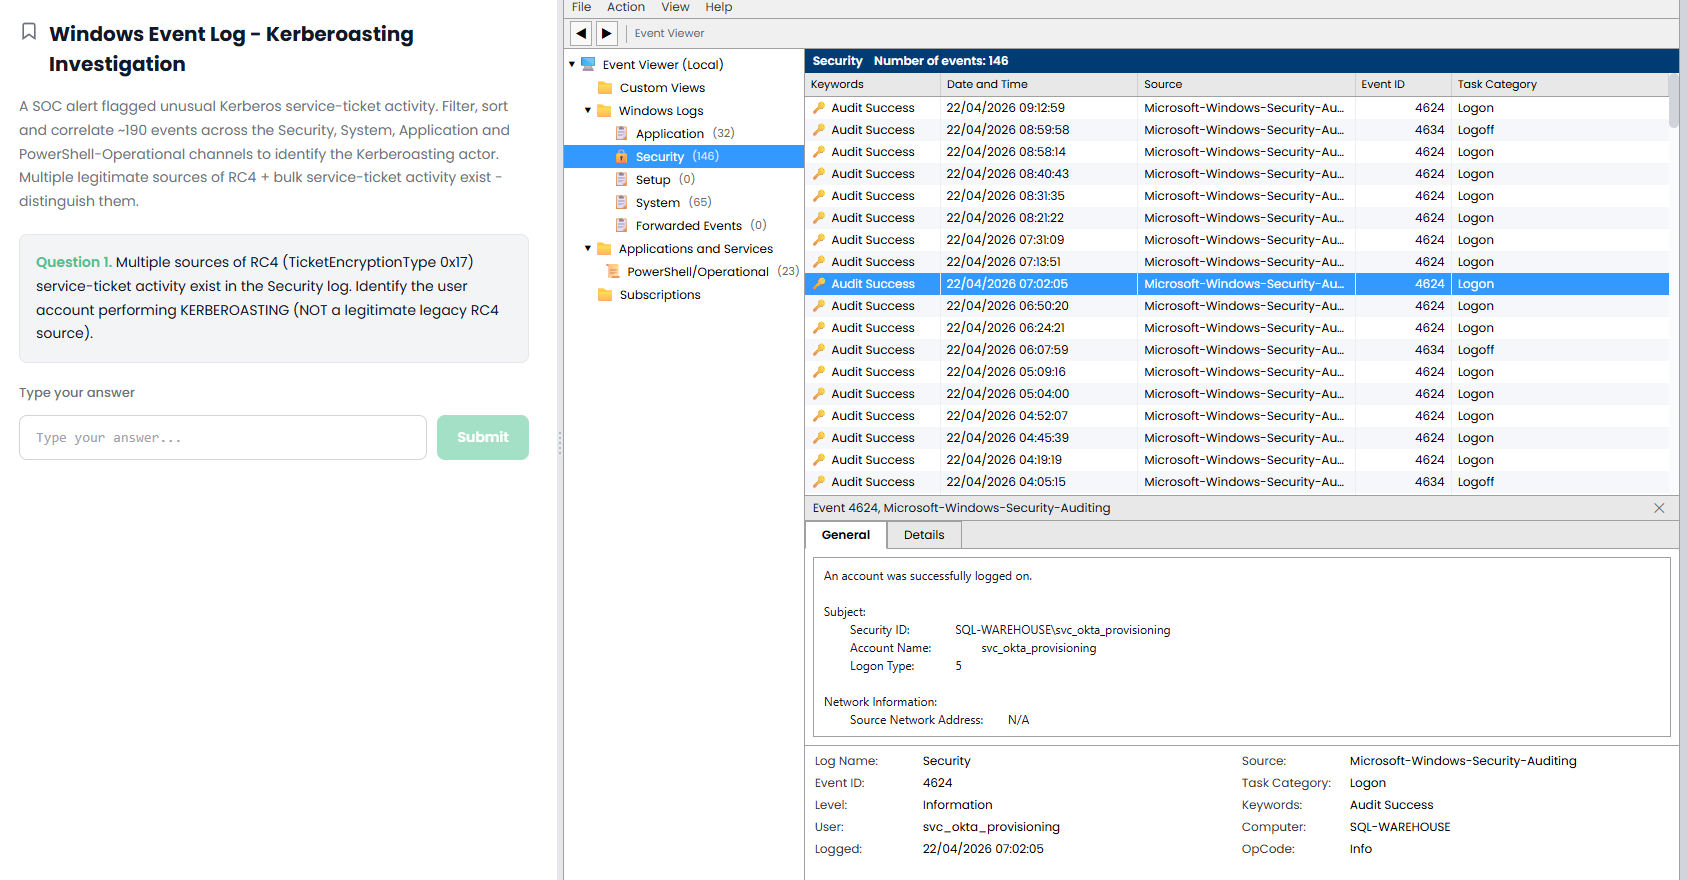1687x880 pixels.
Task: Close the event details pane
Action: pyautogui.click(x=1659, y=508)
